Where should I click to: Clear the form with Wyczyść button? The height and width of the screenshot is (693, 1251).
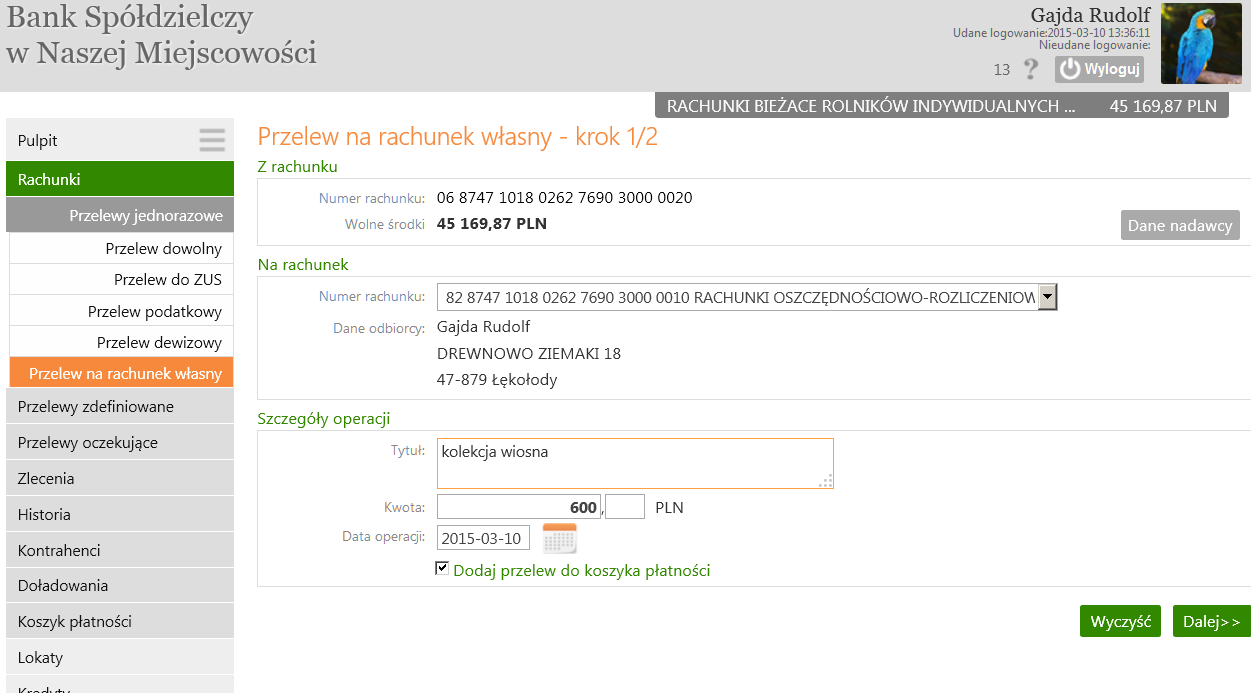1121,621
